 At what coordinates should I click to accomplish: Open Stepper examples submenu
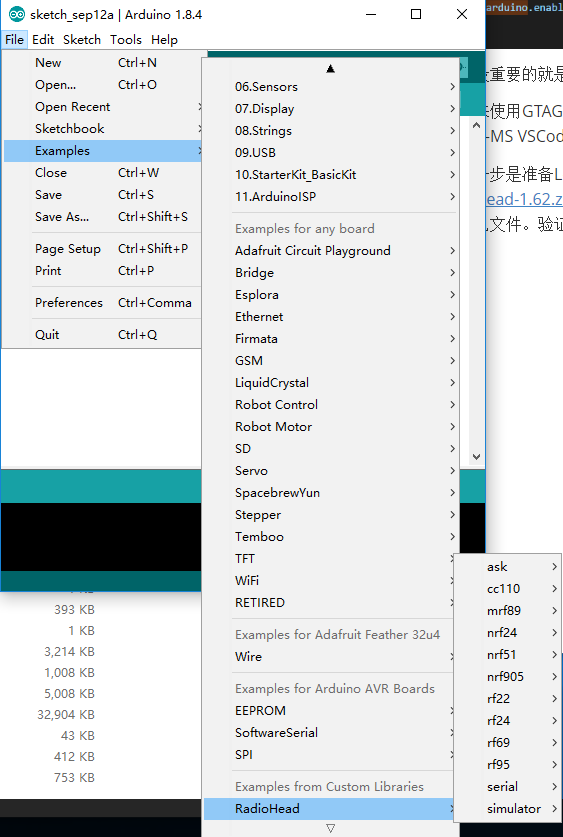[x=330, y=514]
